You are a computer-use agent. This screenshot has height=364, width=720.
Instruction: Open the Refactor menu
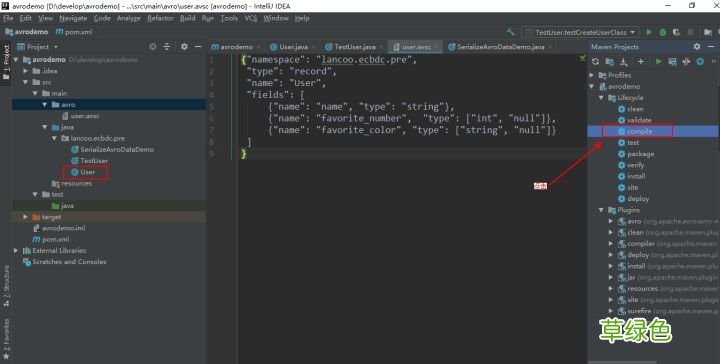tap(160, 18)
